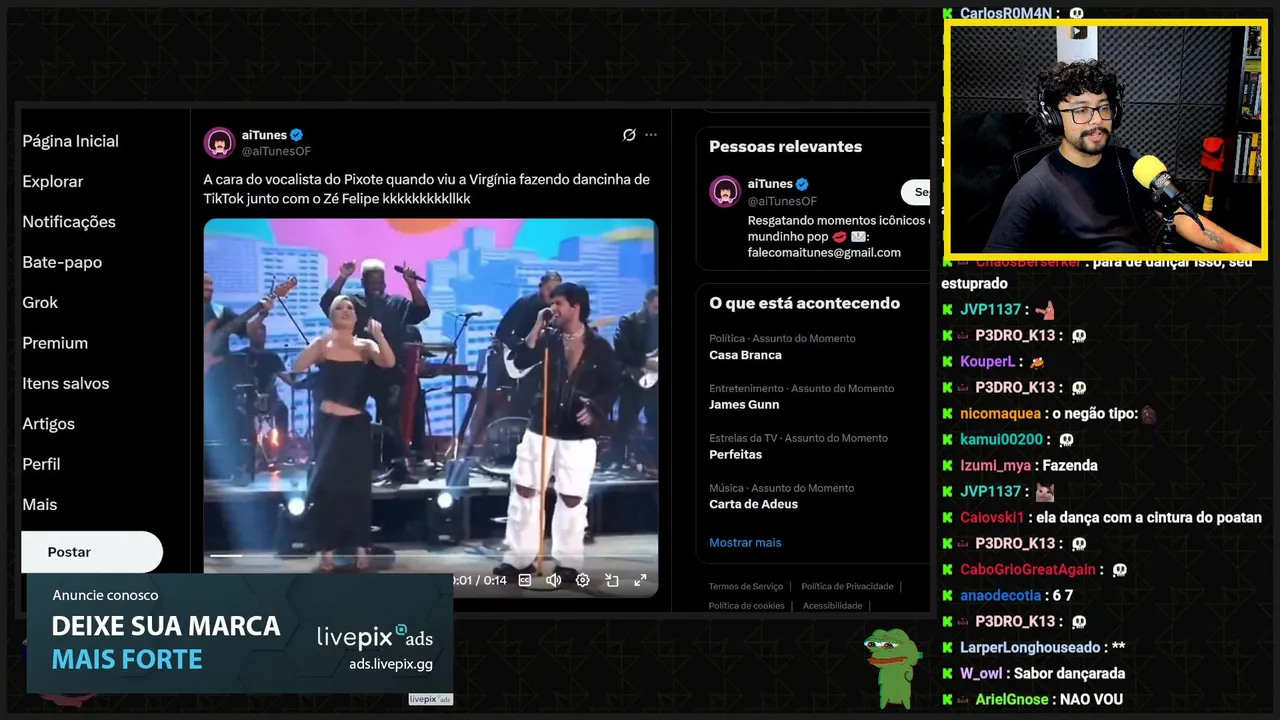The width and height of the screenshot is (1280, 720).
Task: Open Grok in the sidebar
Action: pos(40,302)
